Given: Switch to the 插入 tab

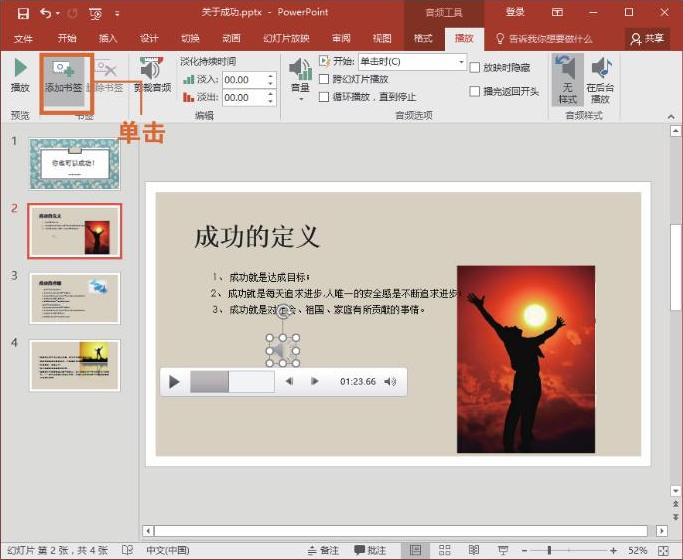Looking at the screenshot, I should point(108,38).
